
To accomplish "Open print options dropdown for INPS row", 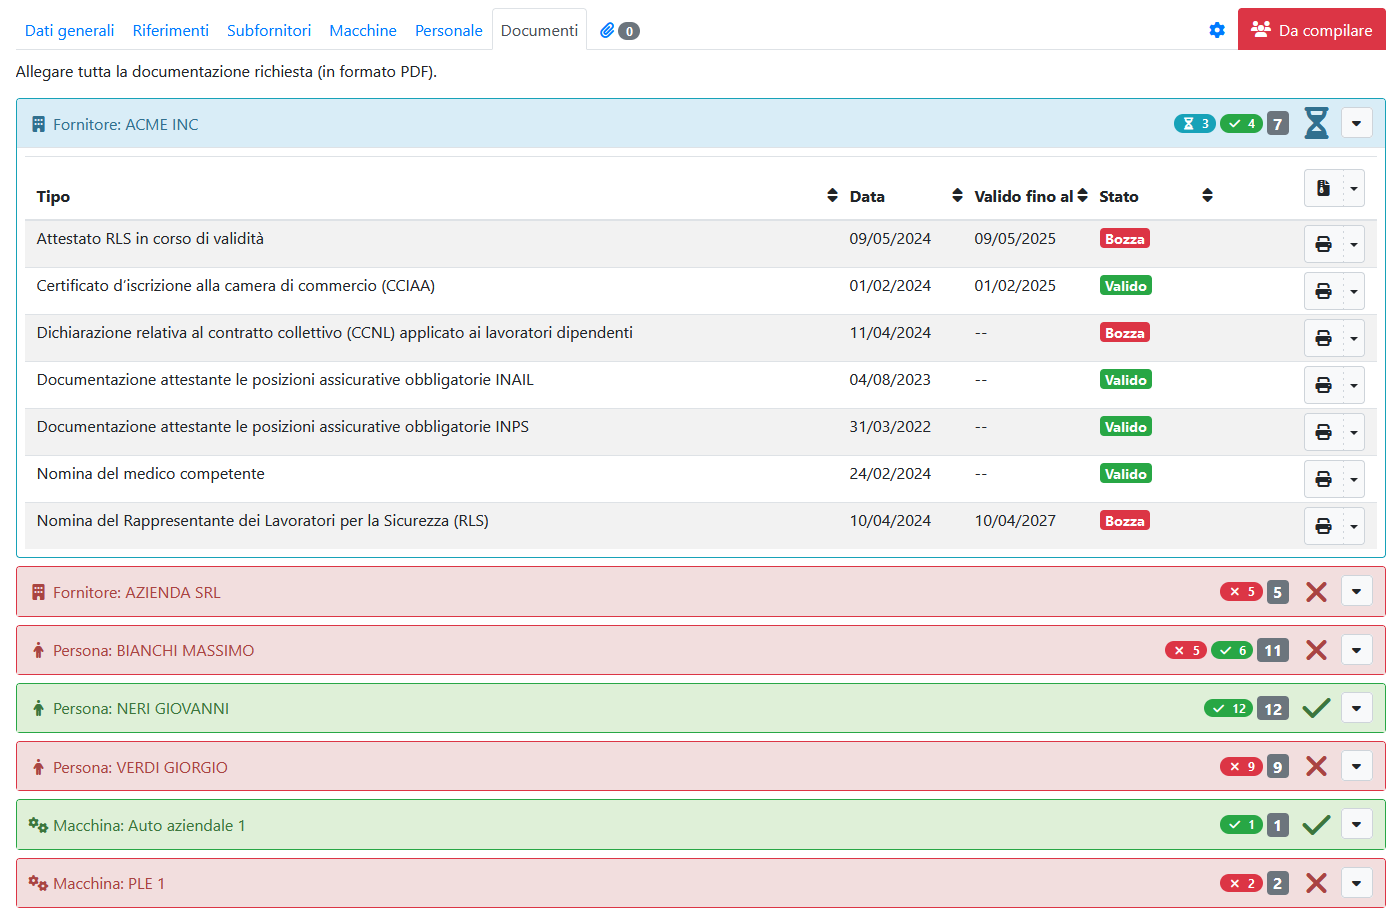I will tap(1354, 432).
